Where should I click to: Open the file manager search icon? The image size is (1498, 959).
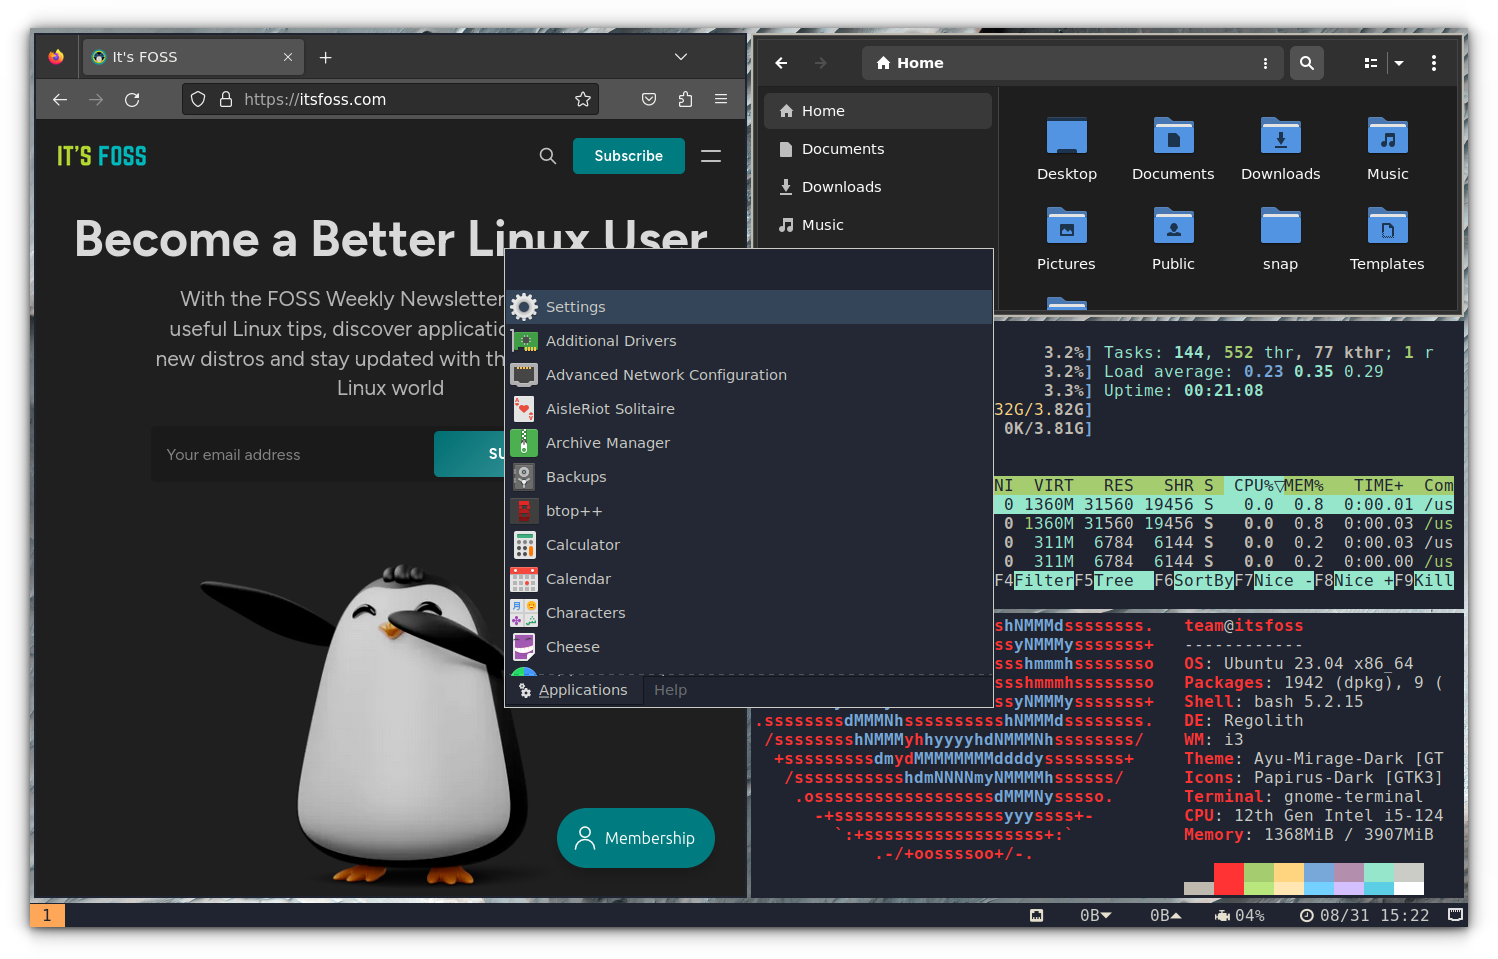click(x=1306, y=63)
